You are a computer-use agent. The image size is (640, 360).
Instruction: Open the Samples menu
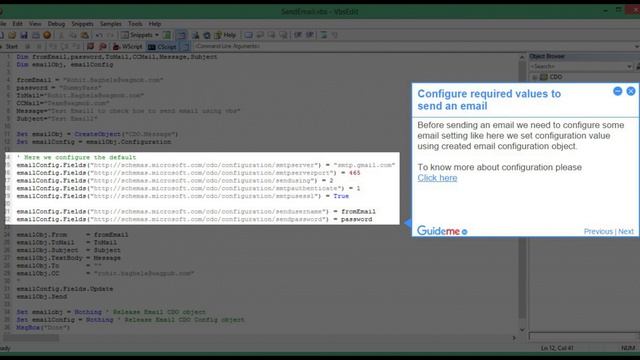111,24
